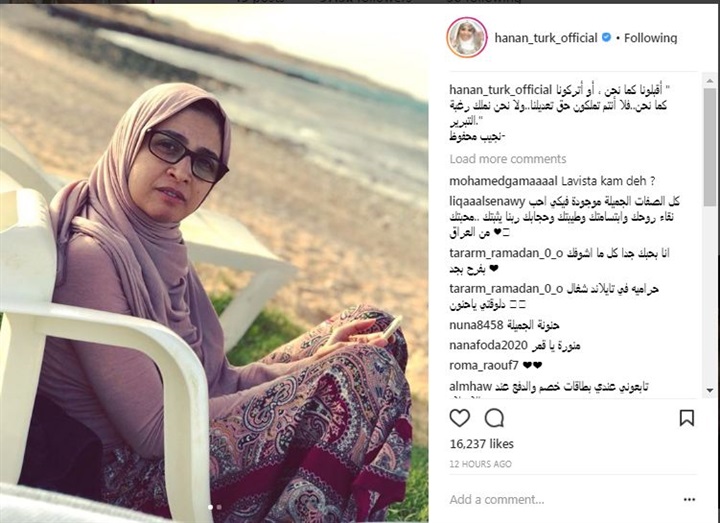Open hanan_turk_official profile picture
Screen dimensions: 720x523
[x=467, y=38]
